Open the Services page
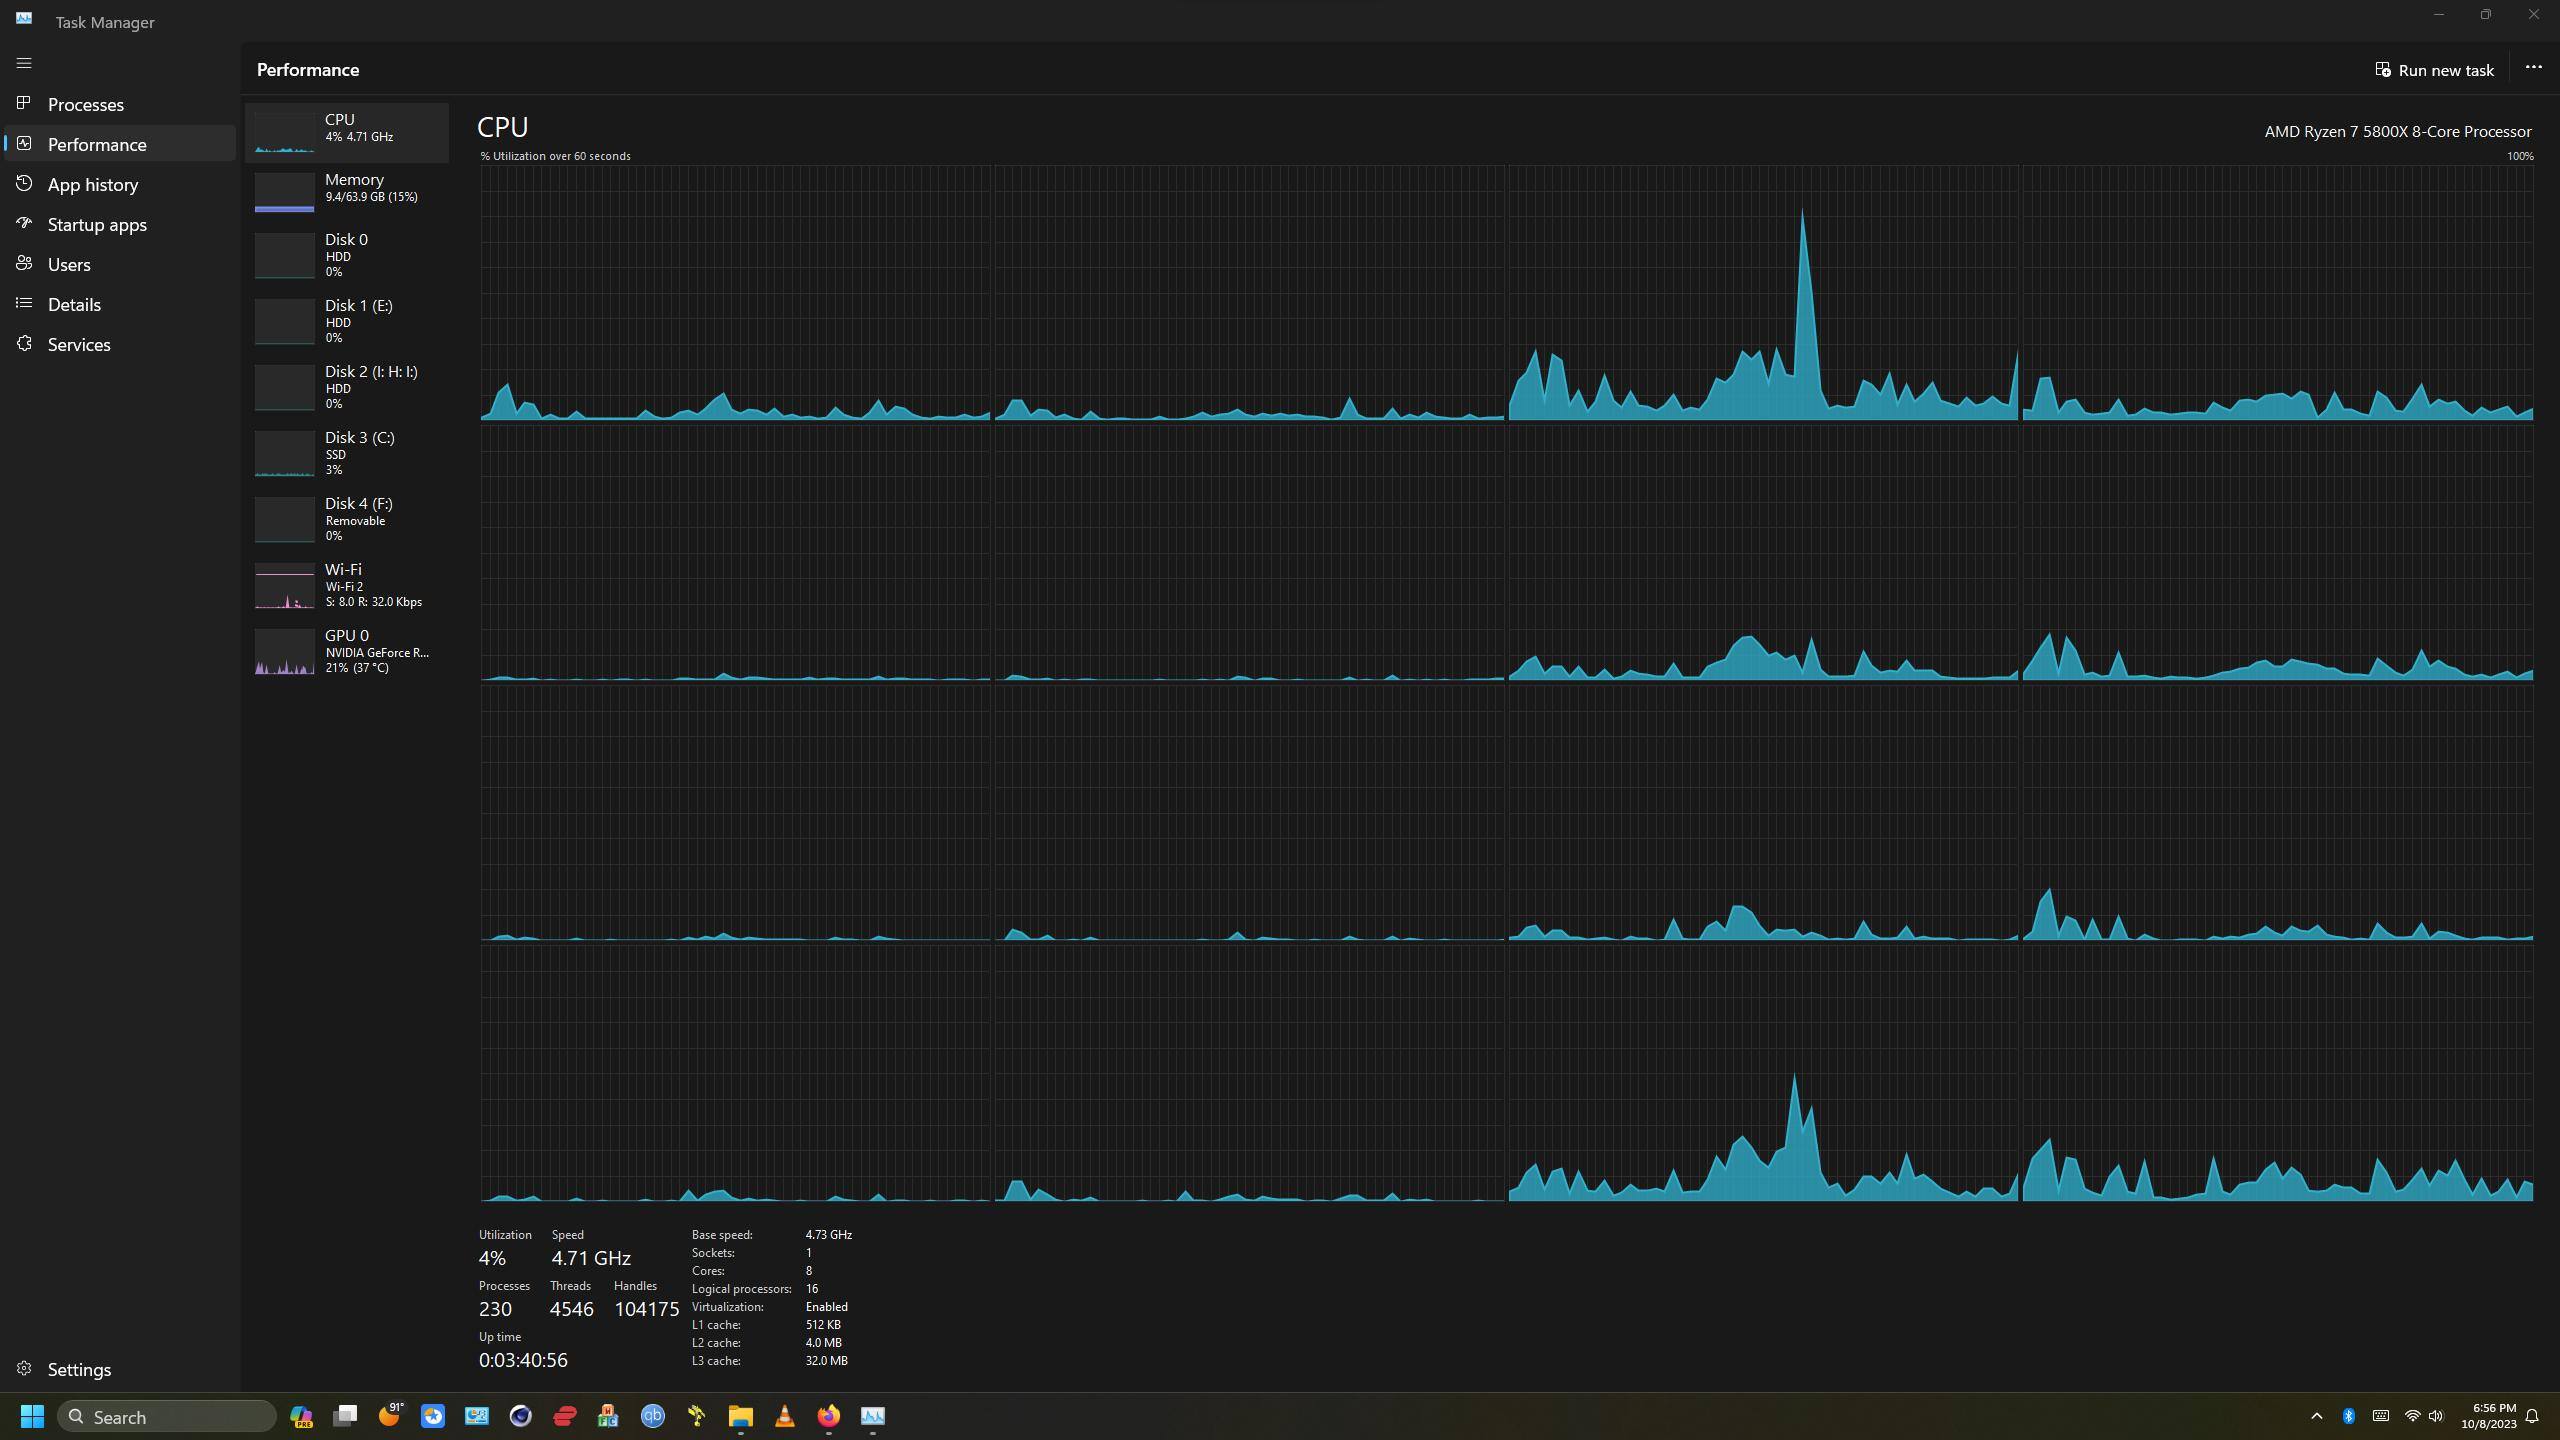Viewport: 2560px width, 1440px height. click(x=79, y=345)
